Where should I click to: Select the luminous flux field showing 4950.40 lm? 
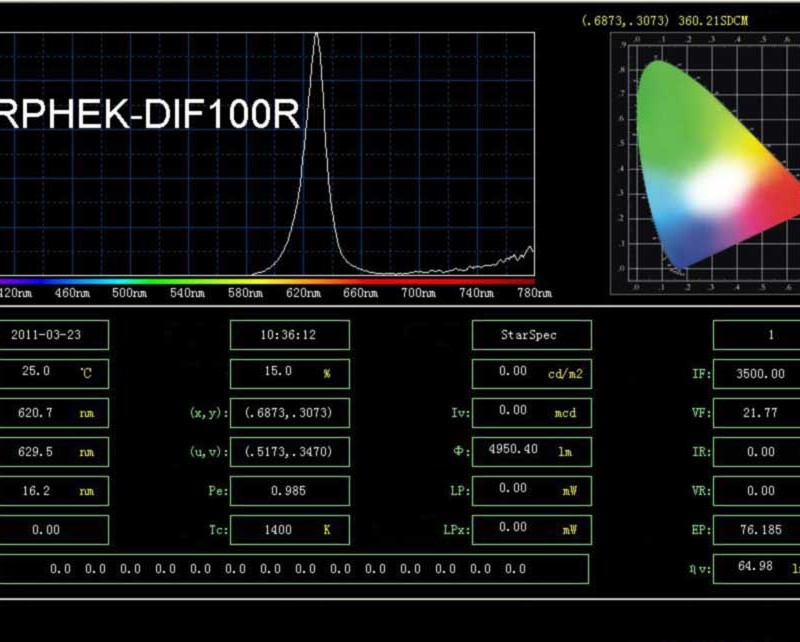point(530,451)
